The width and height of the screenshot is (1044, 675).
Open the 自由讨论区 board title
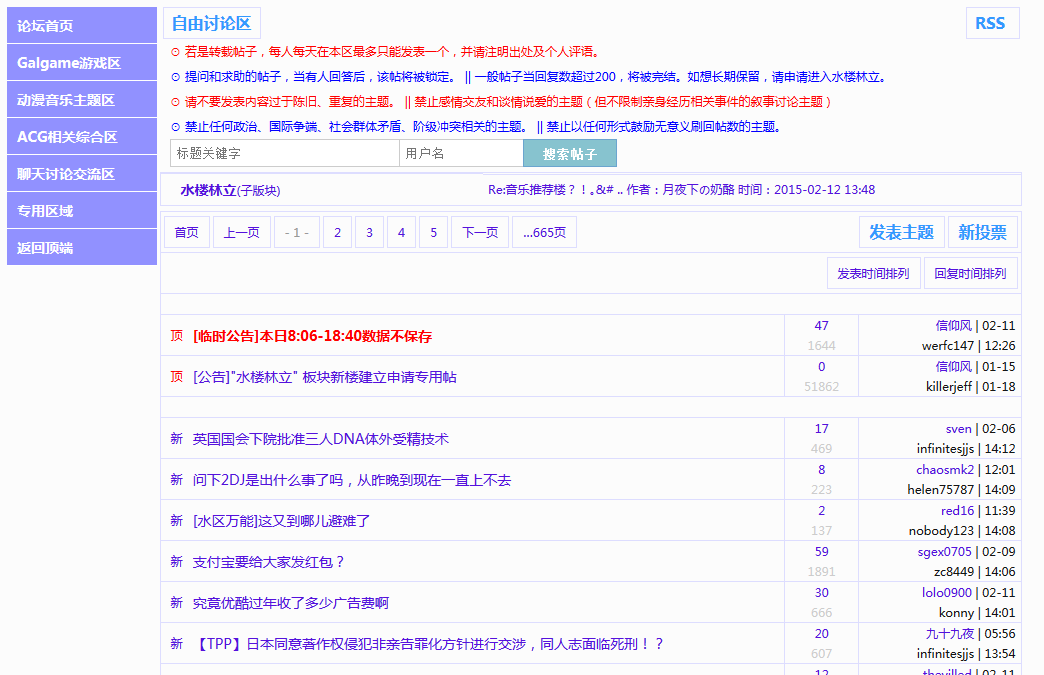tap(212, 23)
